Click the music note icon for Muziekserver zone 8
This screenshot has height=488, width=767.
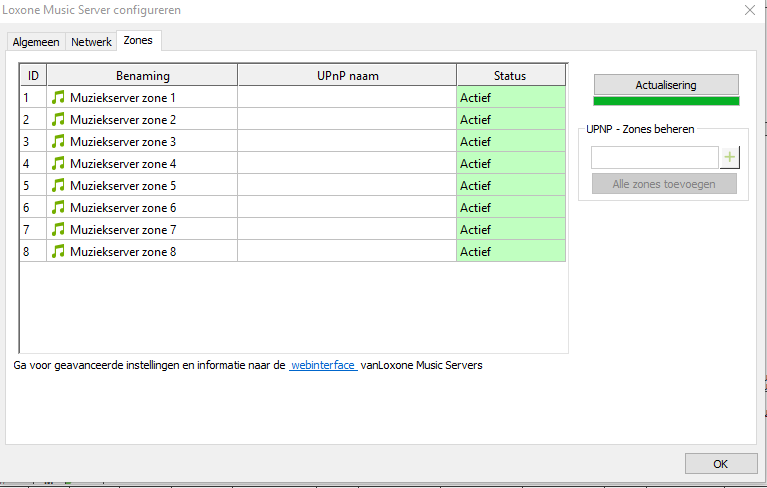(58, 251)
